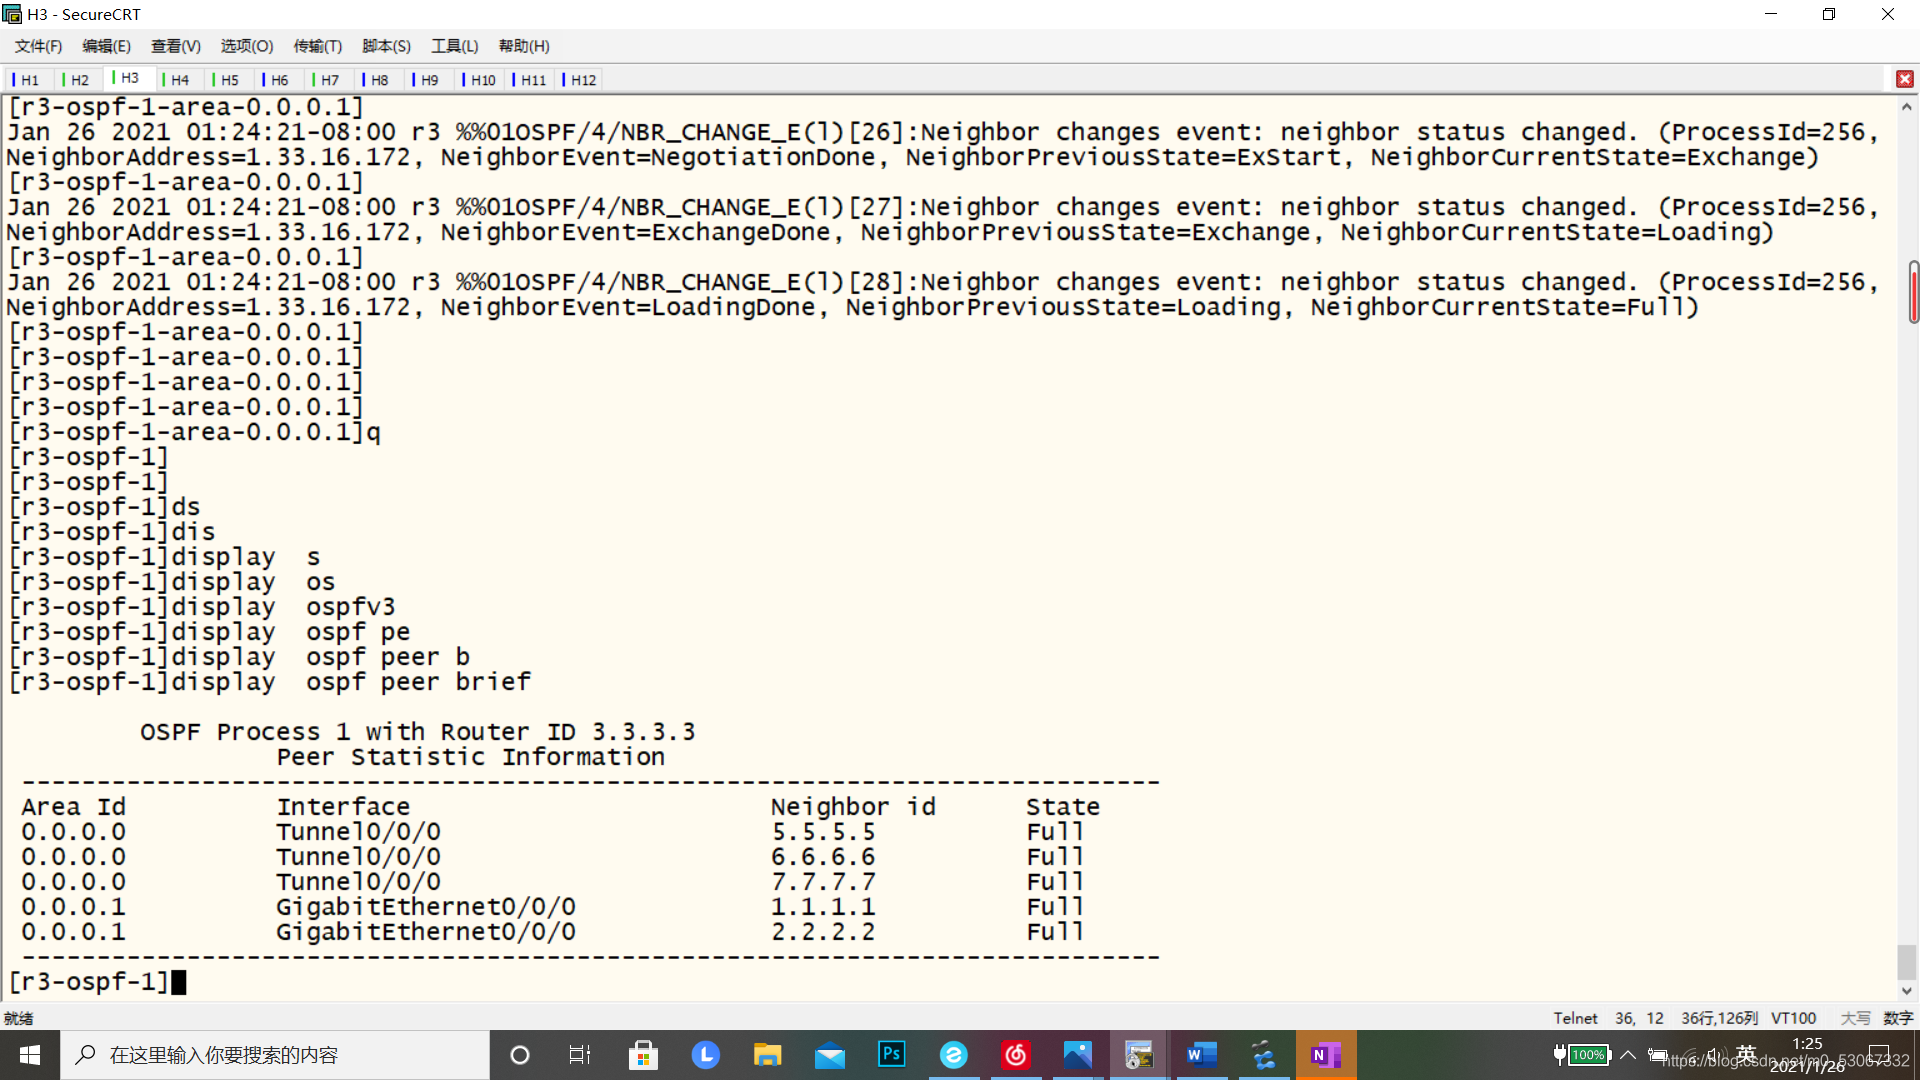The image size is (1920, 1080).
Task: Click the SecureCRT taskbar icon
Action: coord(1139,1055)
